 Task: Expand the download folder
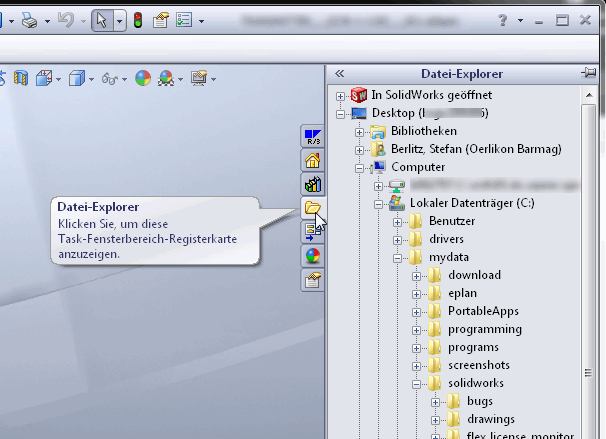(x=416, y=276)
